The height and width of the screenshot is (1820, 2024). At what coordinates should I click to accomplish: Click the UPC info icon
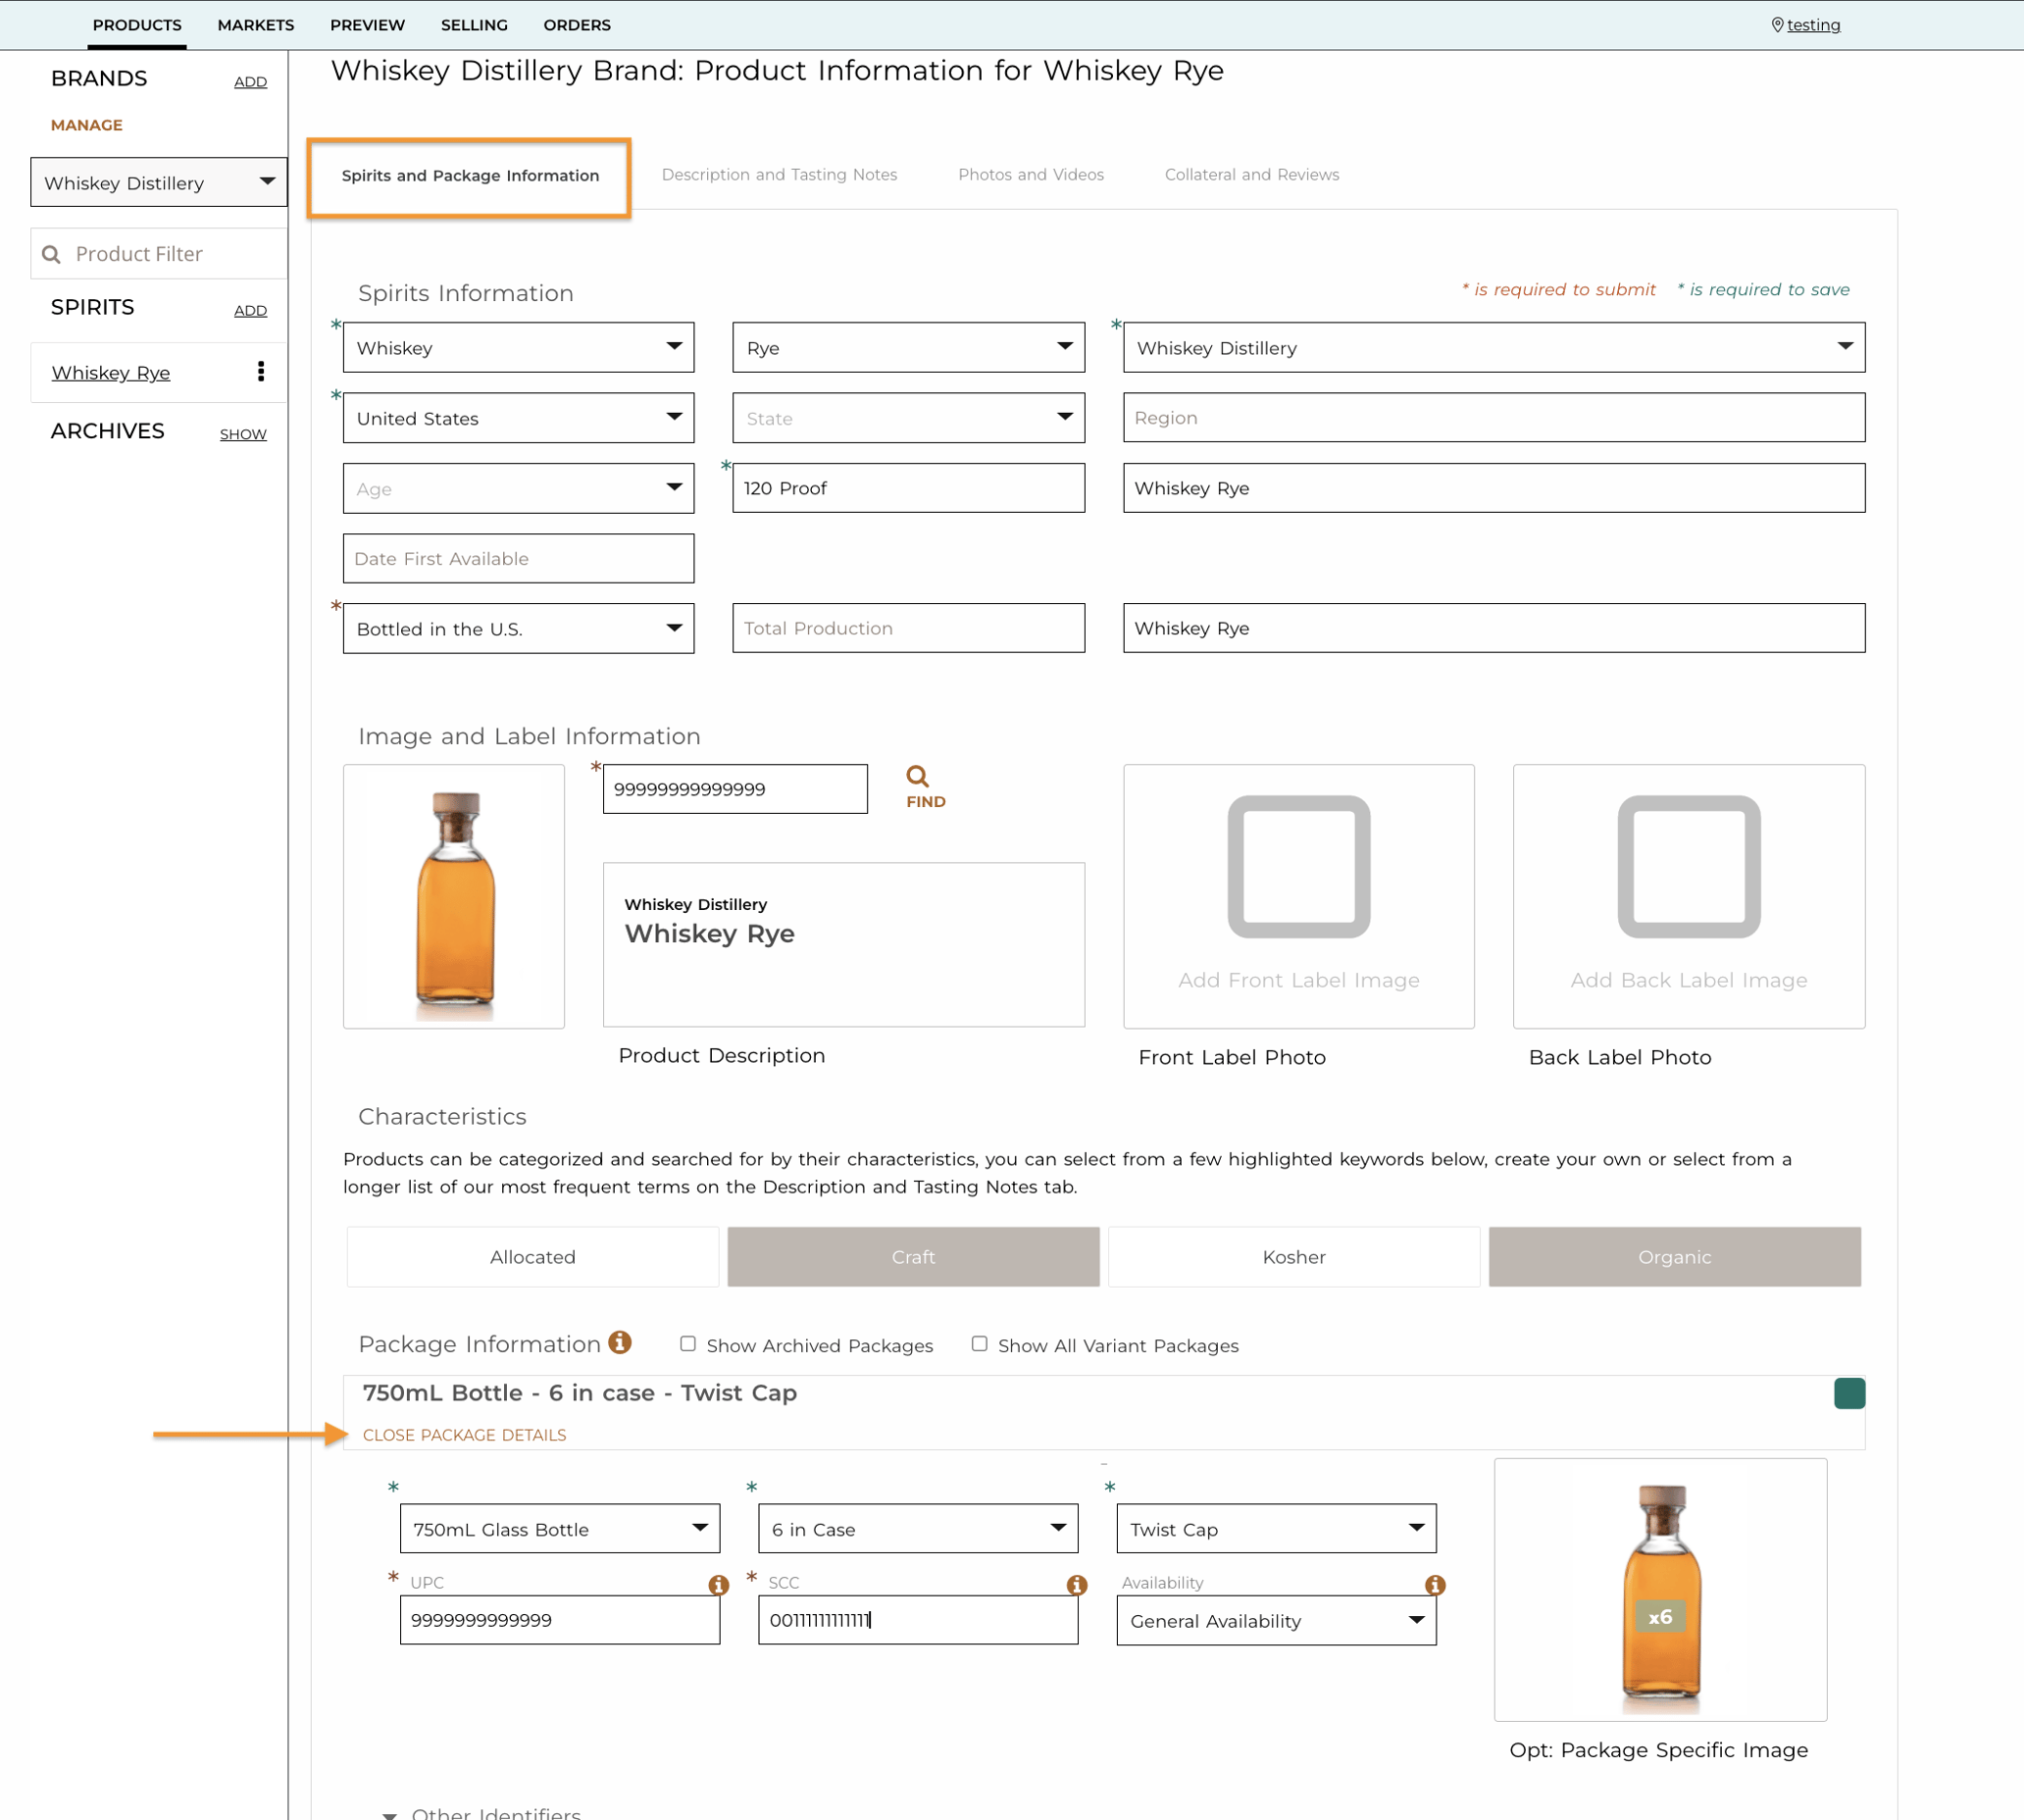click(718, 1585)
